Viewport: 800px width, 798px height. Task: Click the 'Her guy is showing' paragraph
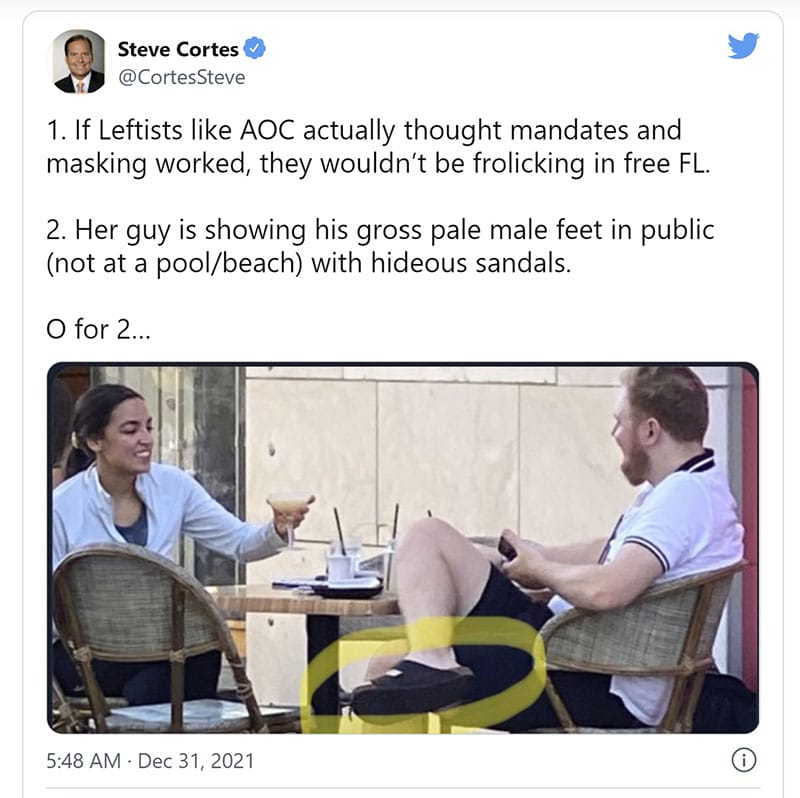[380, 246]
